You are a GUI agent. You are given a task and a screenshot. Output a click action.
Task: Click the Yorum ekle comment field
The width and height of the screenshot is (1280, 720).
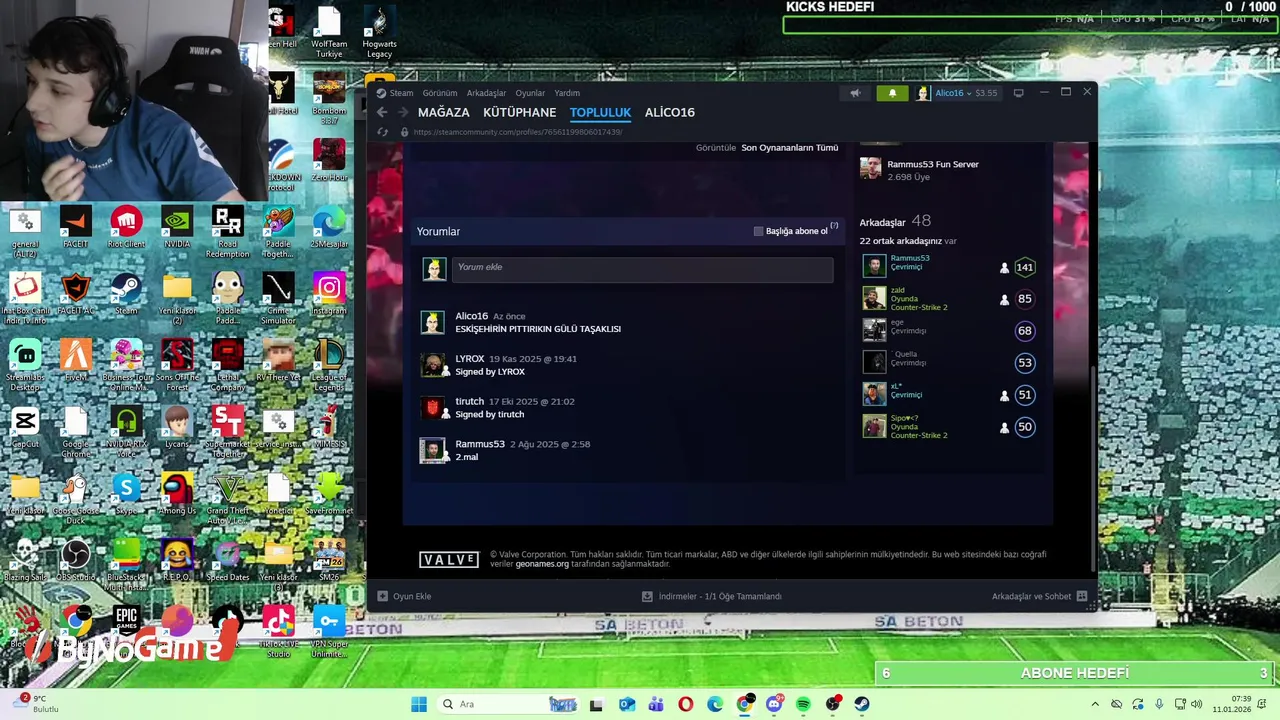click(642, 268)
